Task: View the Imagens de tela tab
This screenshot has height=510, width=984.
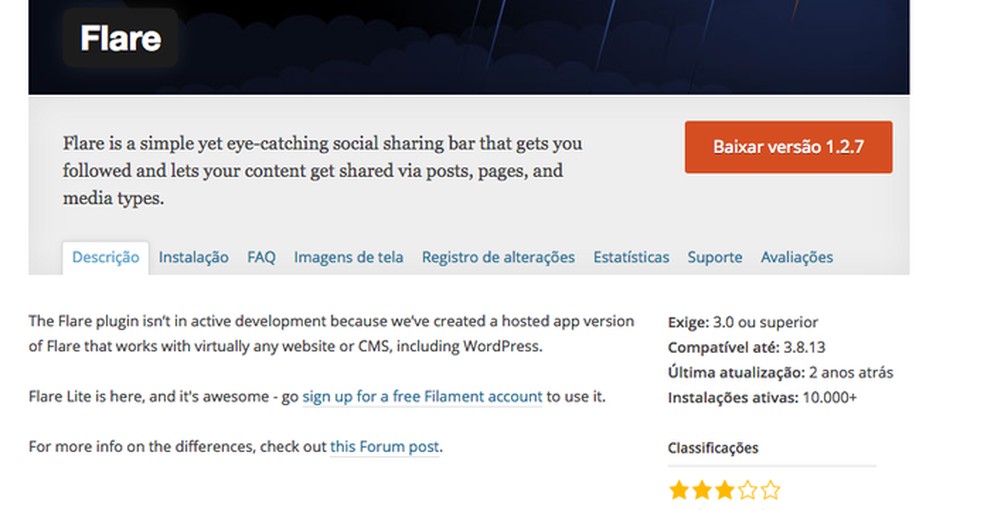Action: click(348, 257)
